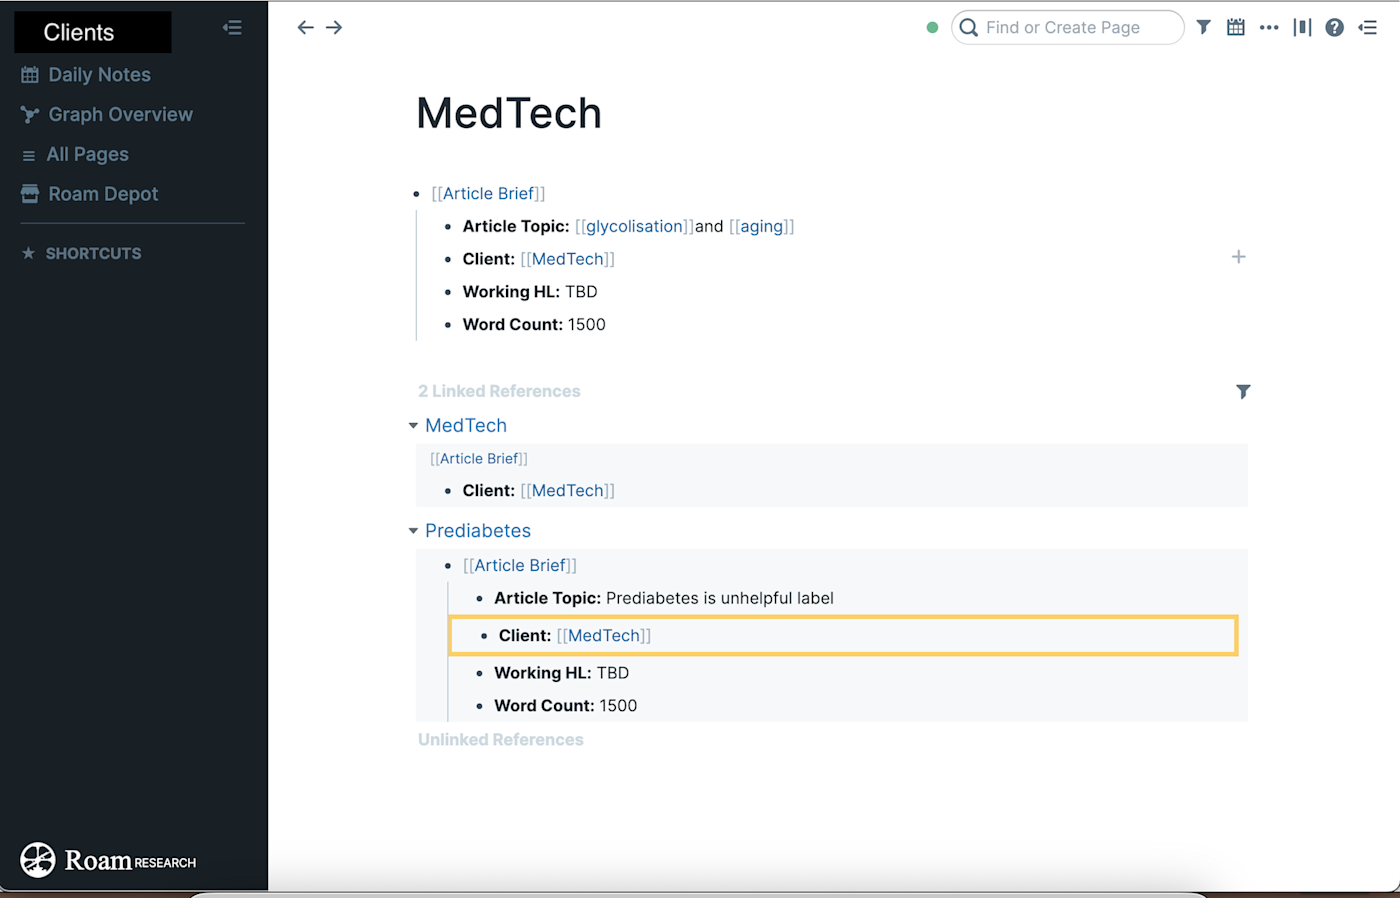Image resolution: width=1400 pixels, height=898 pixels.
Task: Open the glycolisation page link
Action: (635, 227)
